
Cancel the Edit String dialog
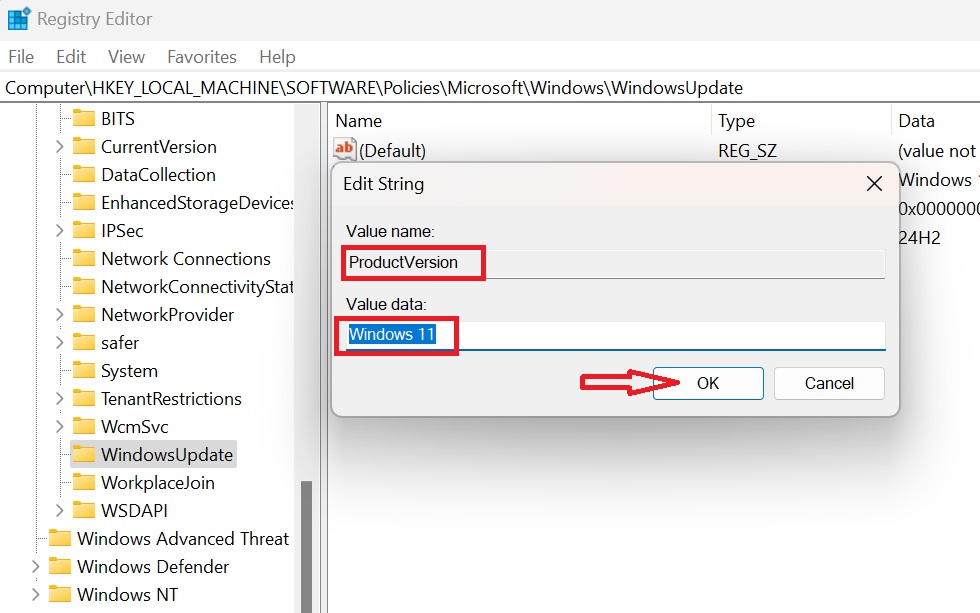click(829, 383)
